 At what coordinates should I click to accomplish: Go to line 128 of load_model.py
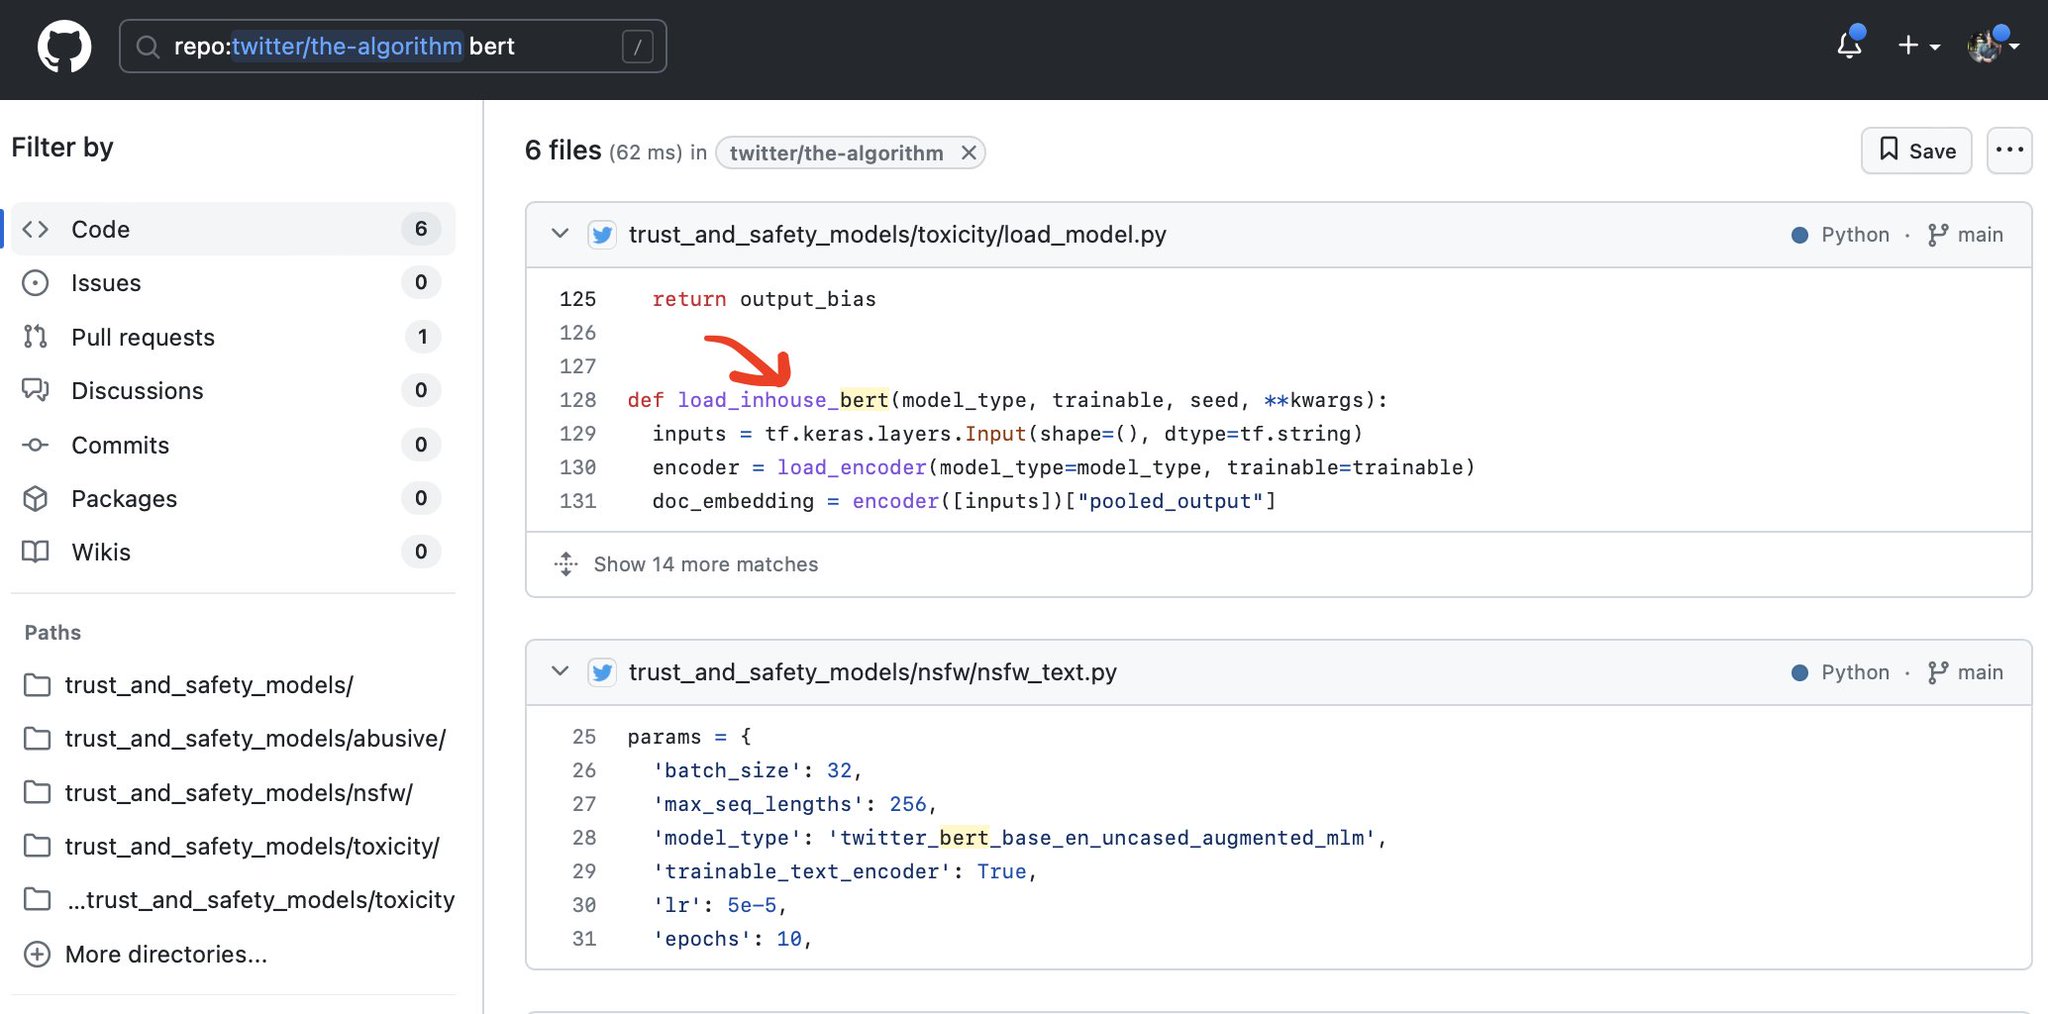click(577, 400)
